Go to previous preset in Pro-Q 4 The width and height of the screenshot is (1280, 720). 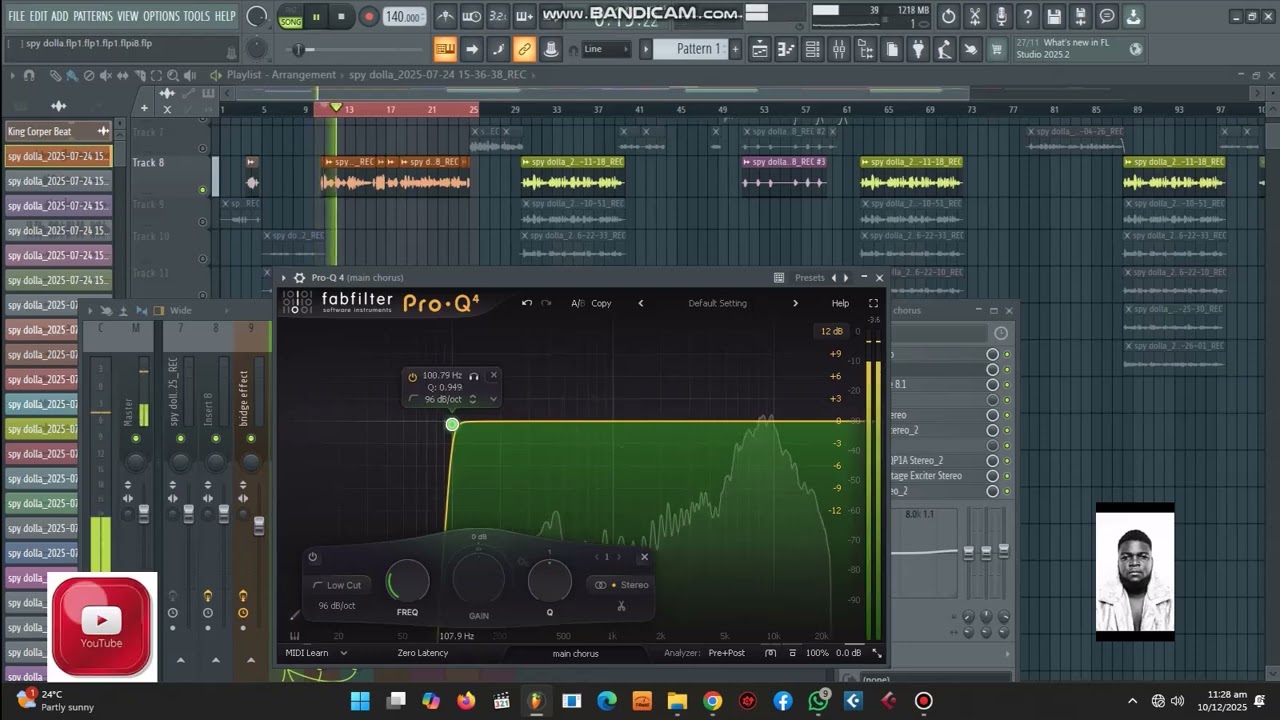coord(641,303)
